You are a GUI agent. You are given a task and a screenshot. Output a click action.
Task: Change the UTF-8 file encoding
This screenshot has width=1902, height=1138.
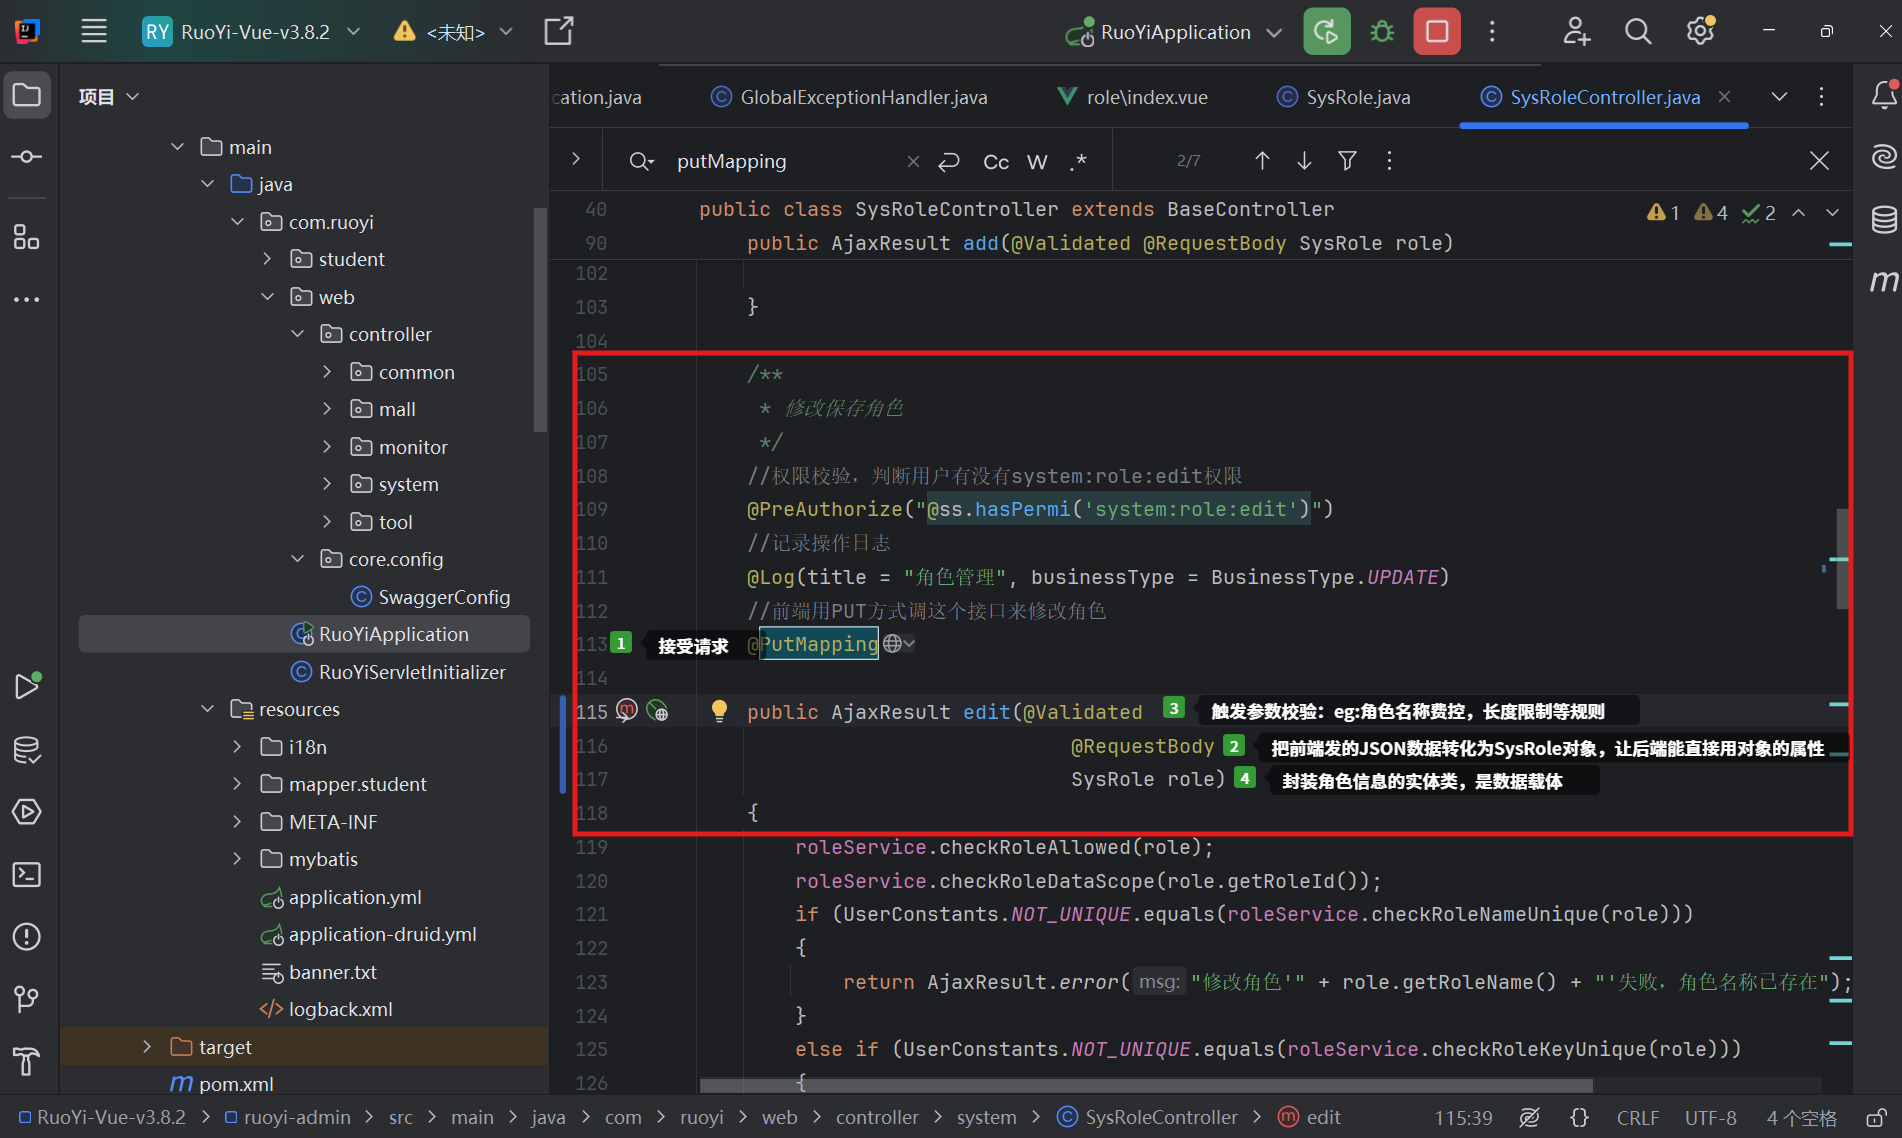[1710, 1117]
